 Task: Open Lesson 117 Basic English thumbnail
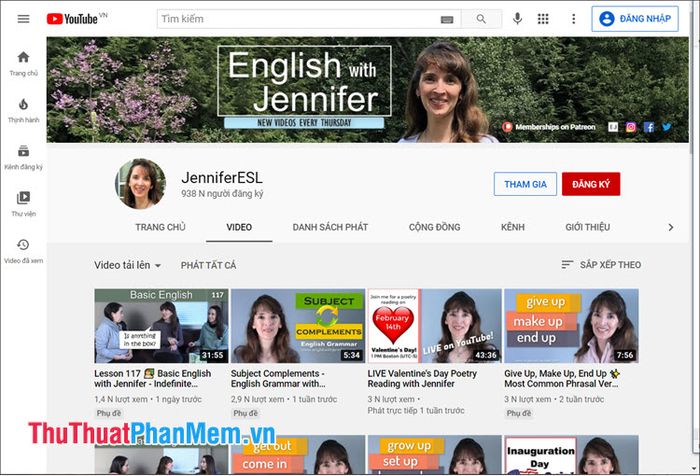(x=161, y=326)
